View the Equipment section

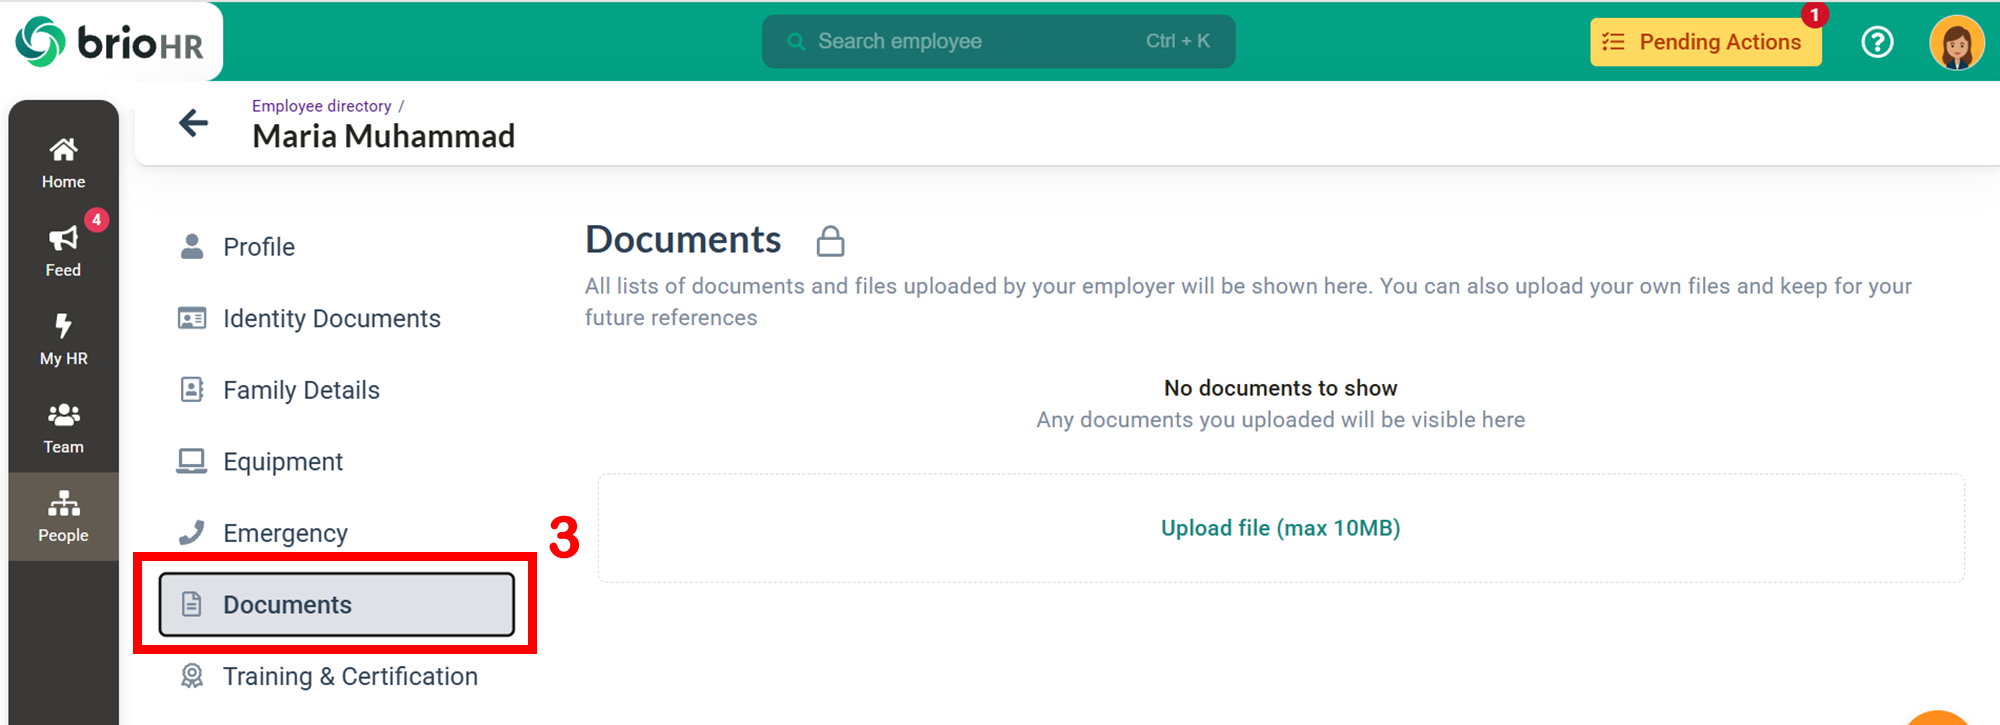coord(283,462)
